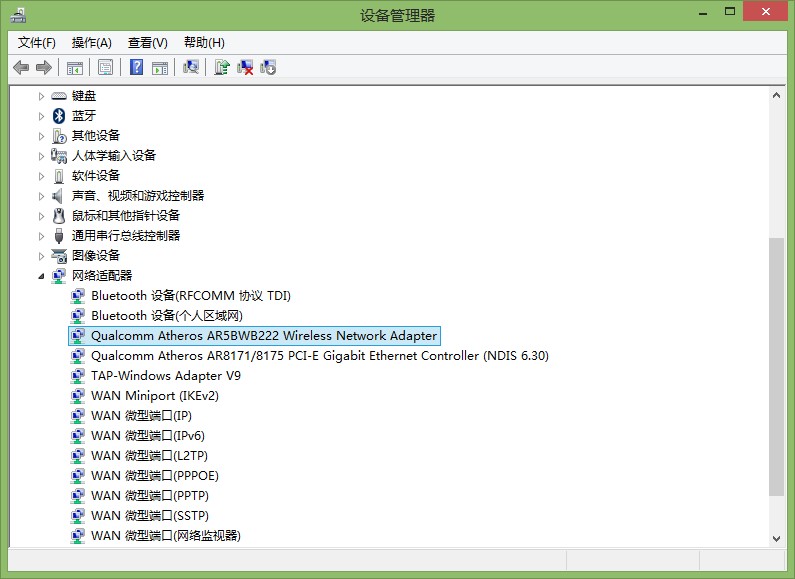This screenshot has width=795, height=579.
Task: Select Qualcomm Atheros AR5BWB222 Wireless Network Adapter
Action: (264, 336)
